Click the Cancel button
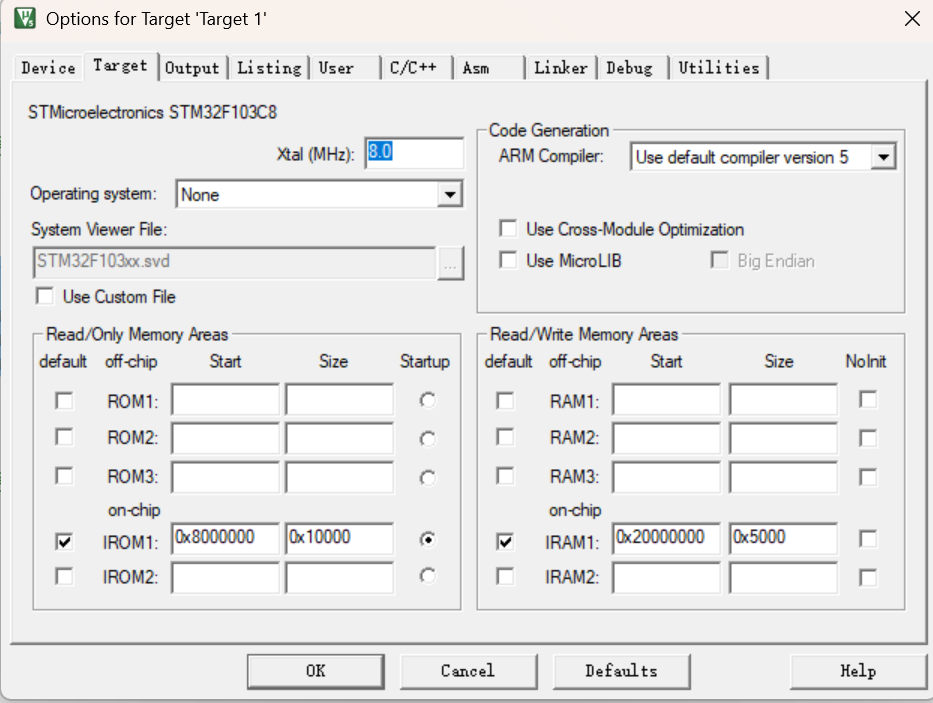Image resolution: width=933 pixels, height=703 pixels. [468, 671]
